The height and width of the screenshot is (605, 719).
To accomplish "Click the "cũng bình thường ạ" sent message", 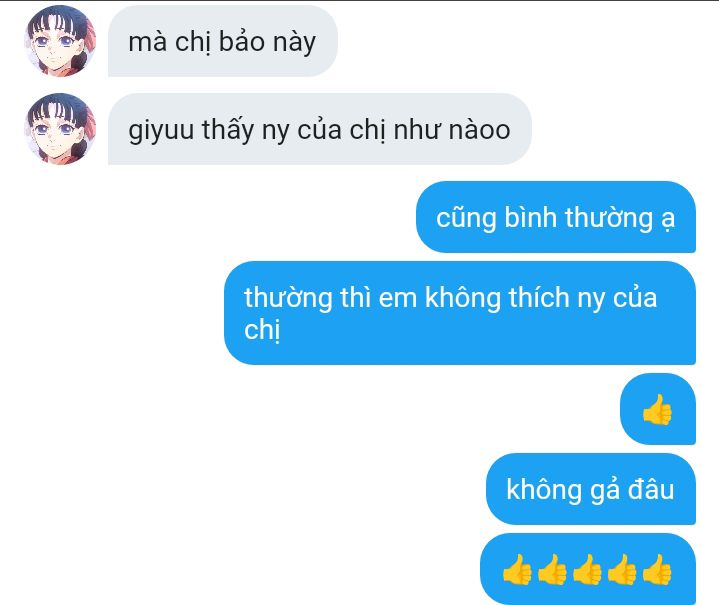I will (x=556, y=217).
